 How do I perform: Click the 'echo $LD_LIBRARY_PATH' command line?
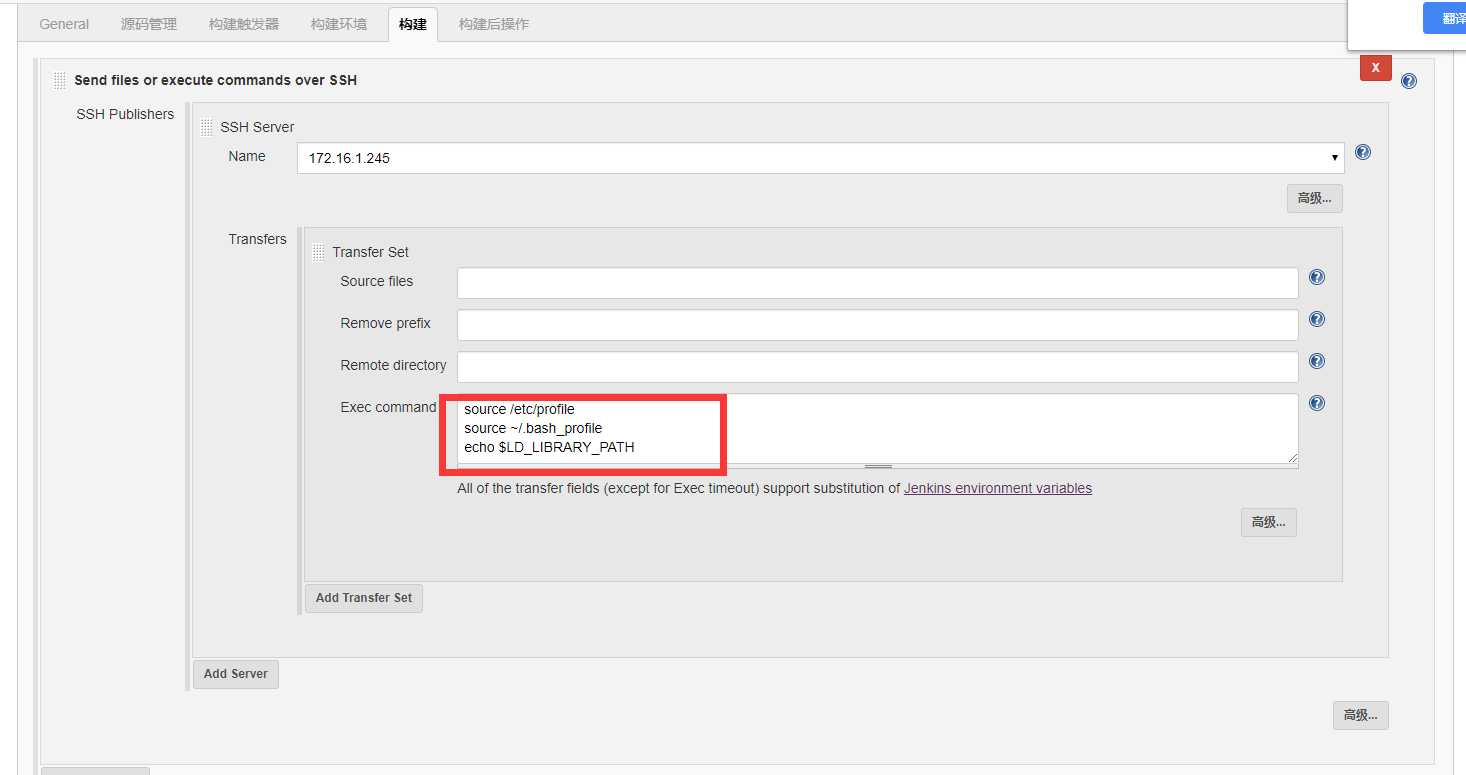click(x=549, y=447)
